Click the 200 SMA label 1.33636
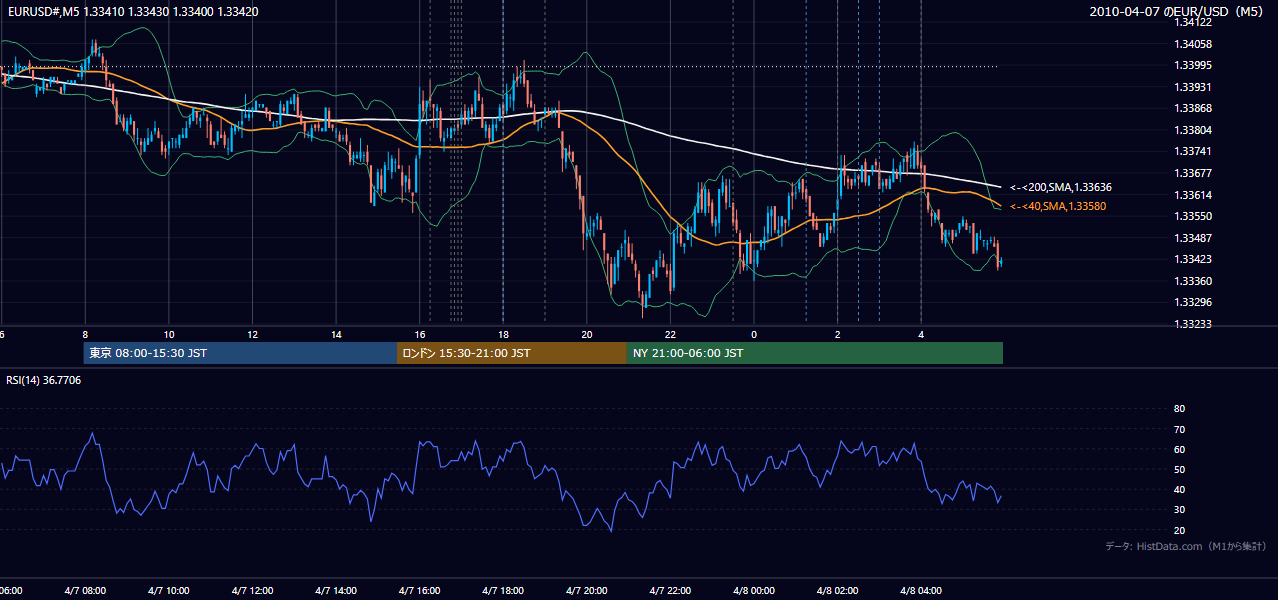Screen dimensions: 1278x600 1061,187
